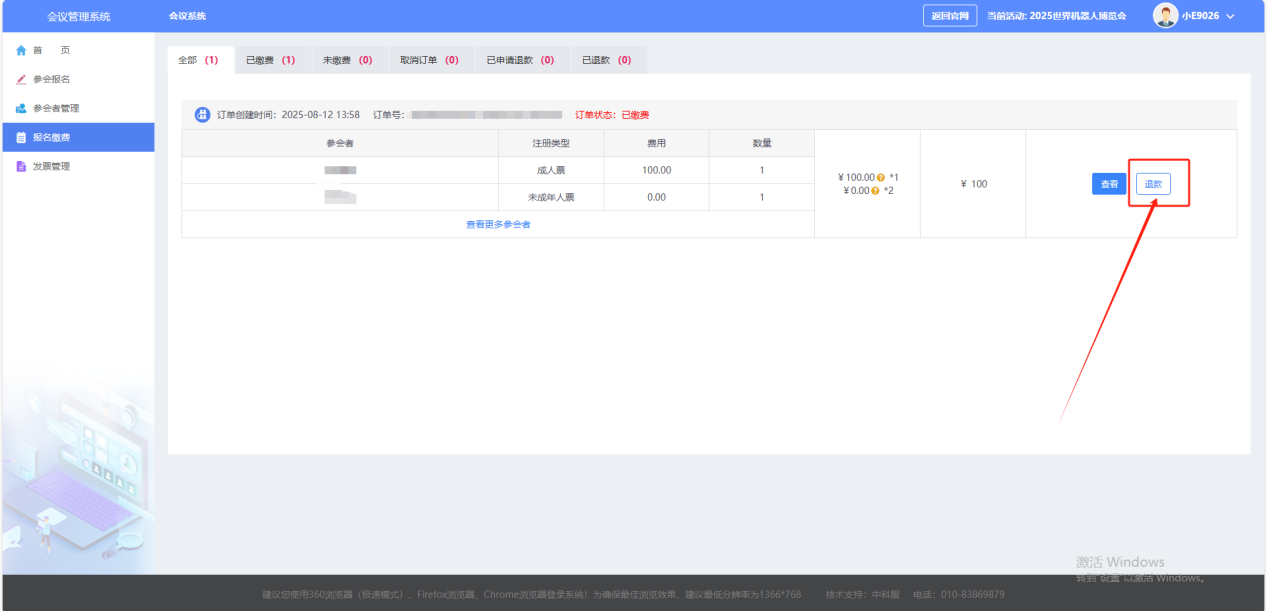
Task: Expand the user dropdown arrow by 小E9026
Action: 1230,17
